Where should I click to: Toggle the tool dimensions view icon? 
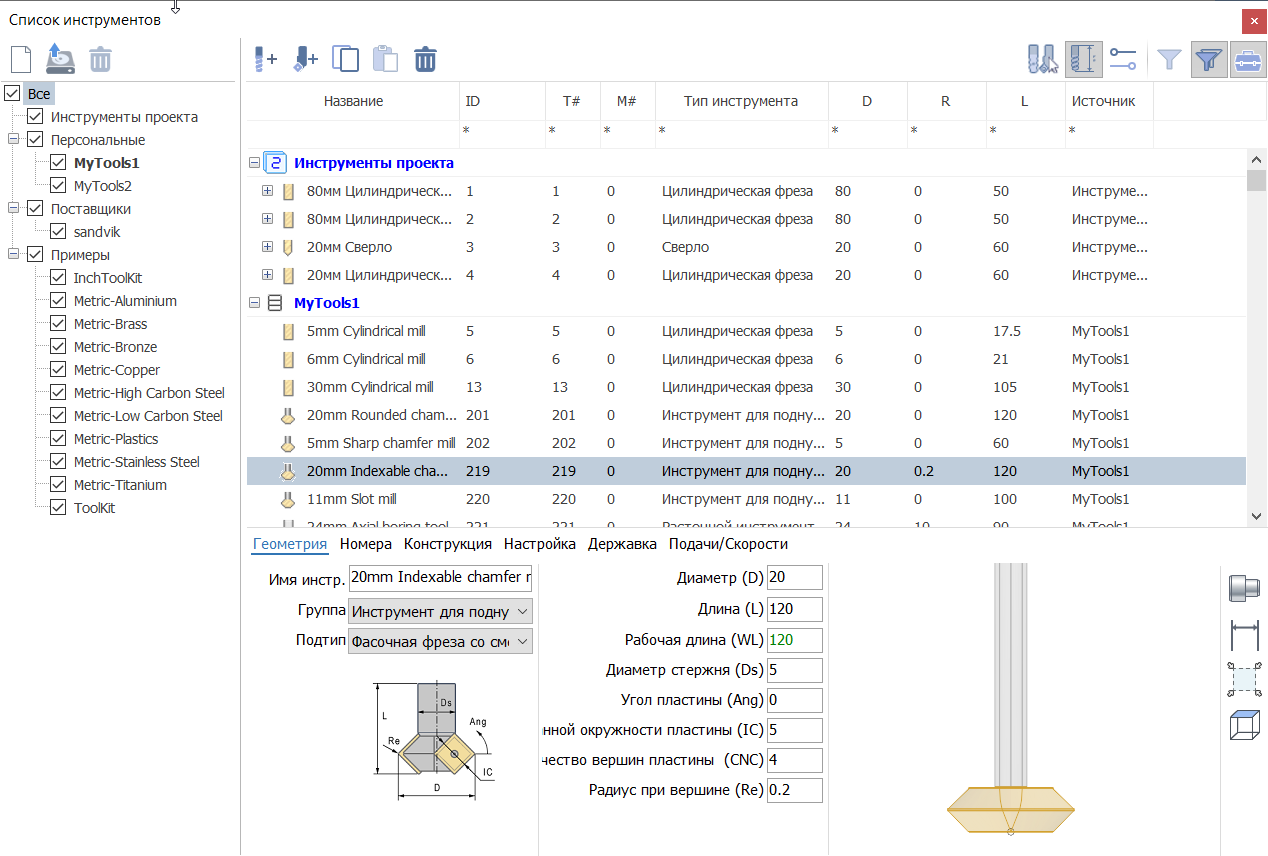coord(1084,60)
